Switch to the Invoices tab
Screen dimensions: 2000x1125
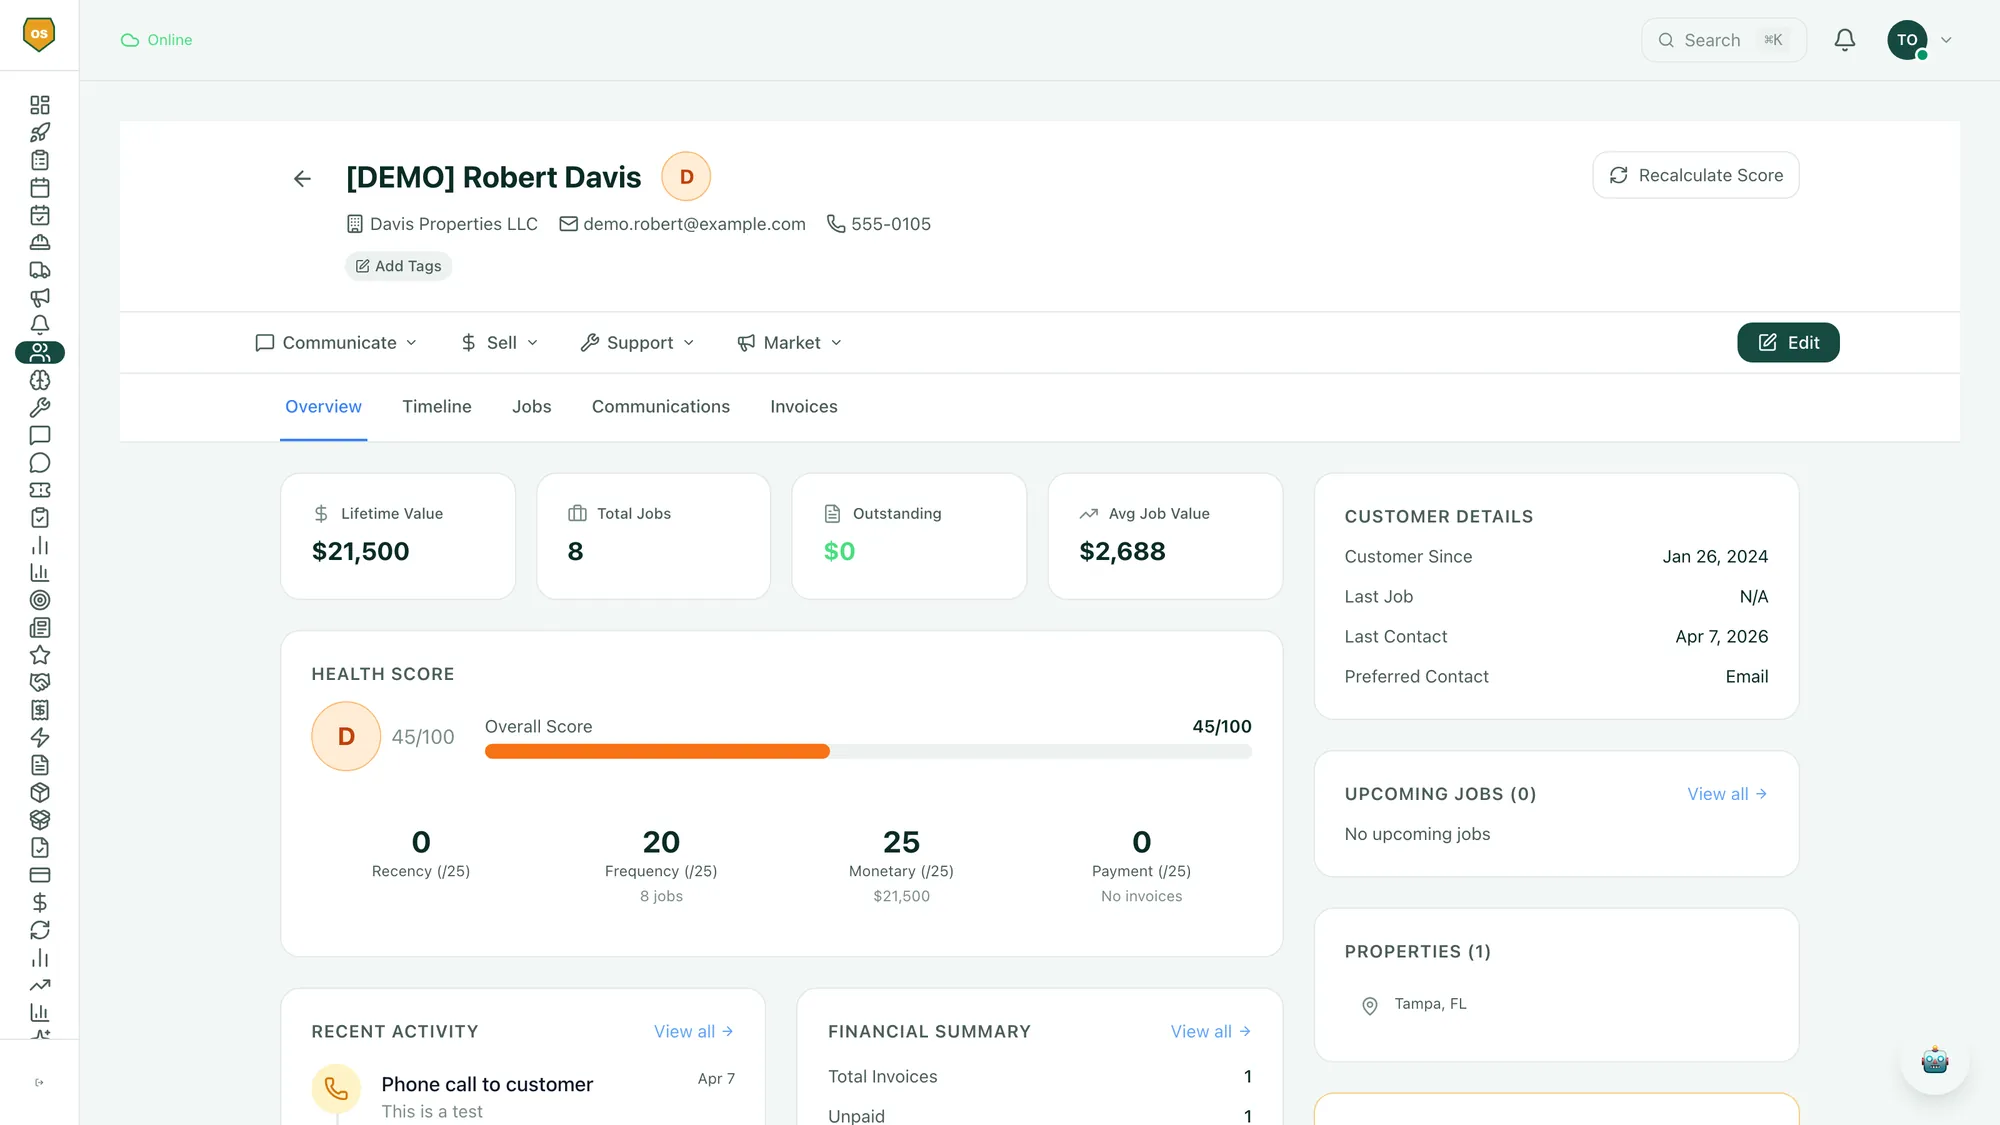point(803,407)
